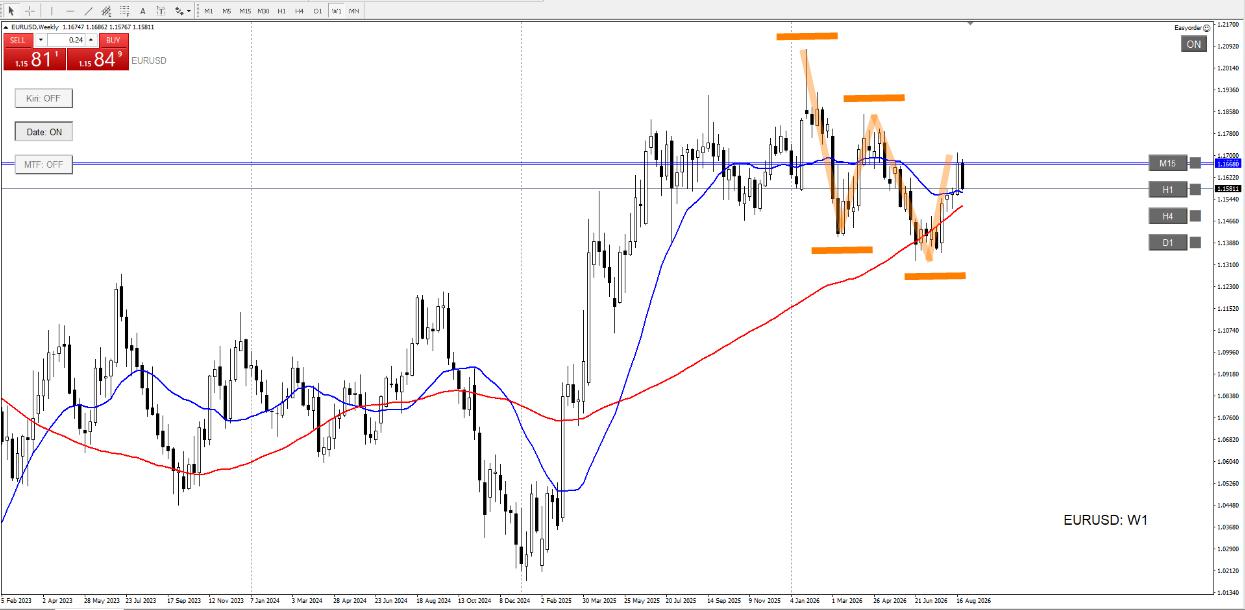Toggle the Date: ON switch
The height and width of the screenshot is (610, 1245).
(x=44, y=131)
